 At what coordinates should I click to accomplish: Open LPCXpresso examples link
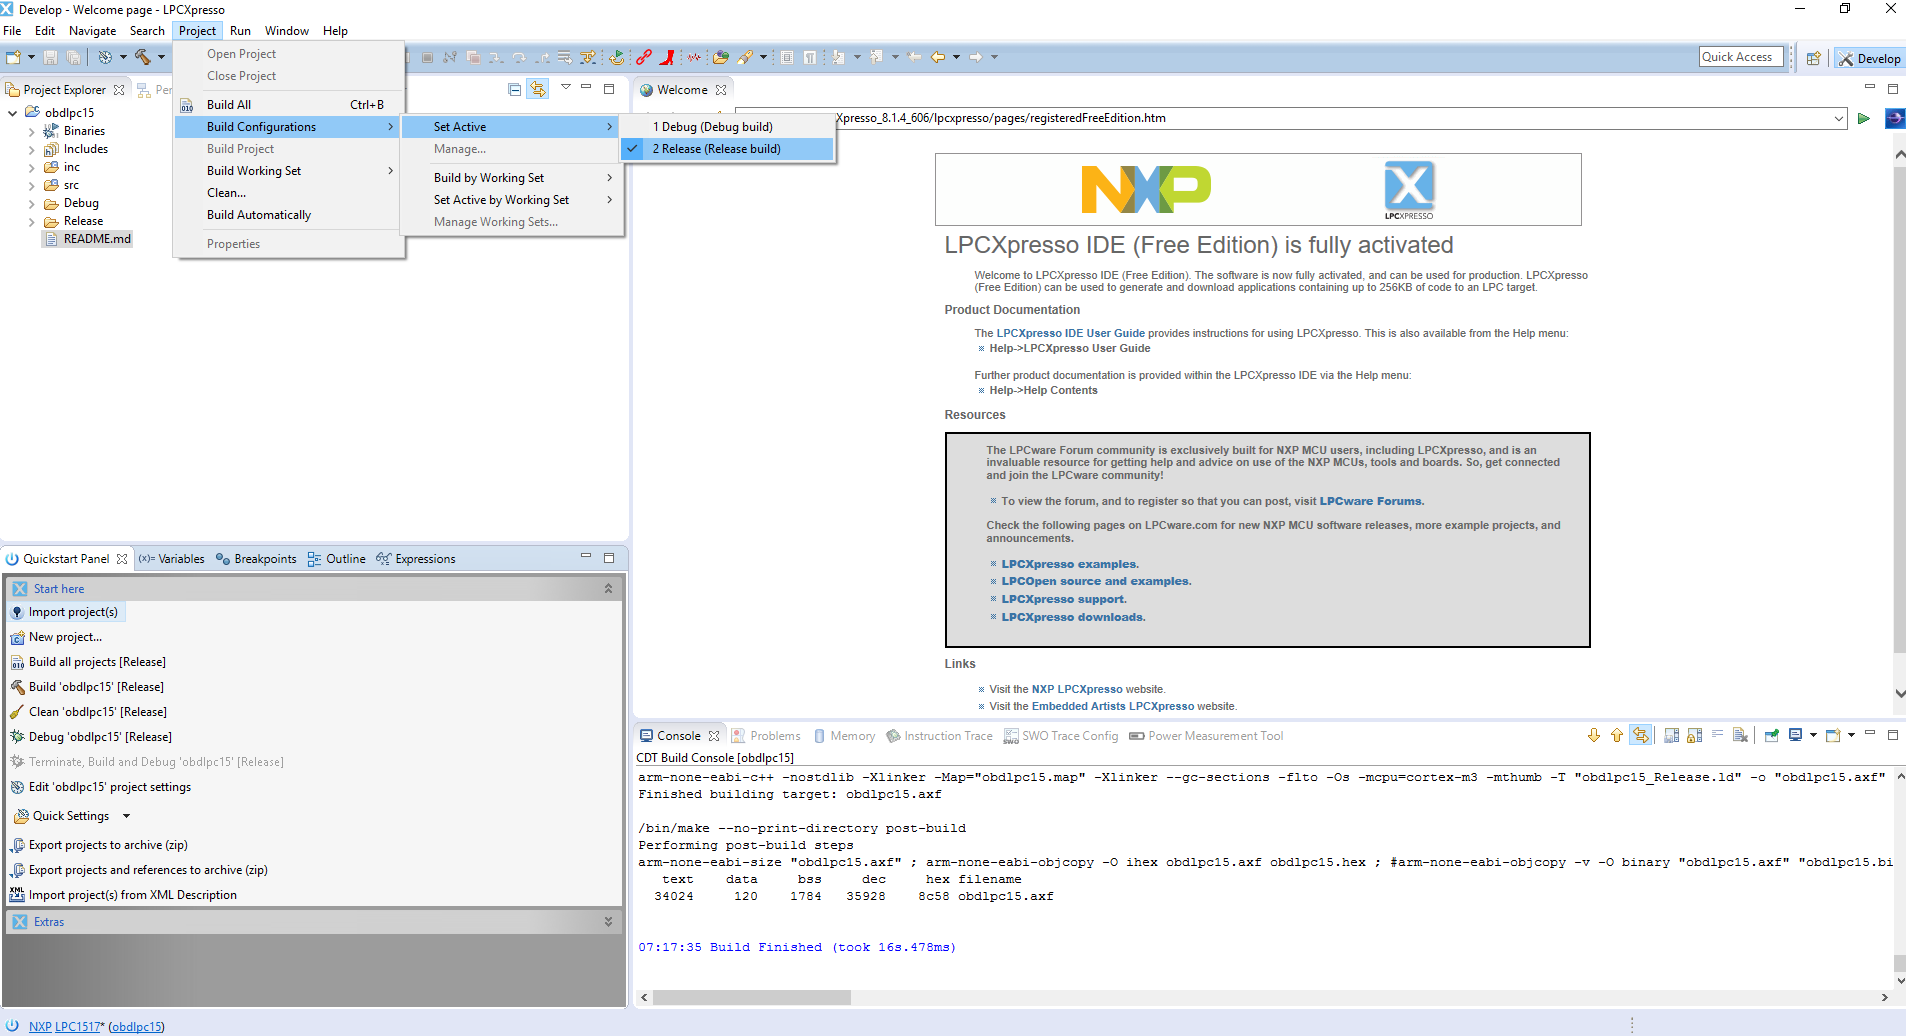1069,564
